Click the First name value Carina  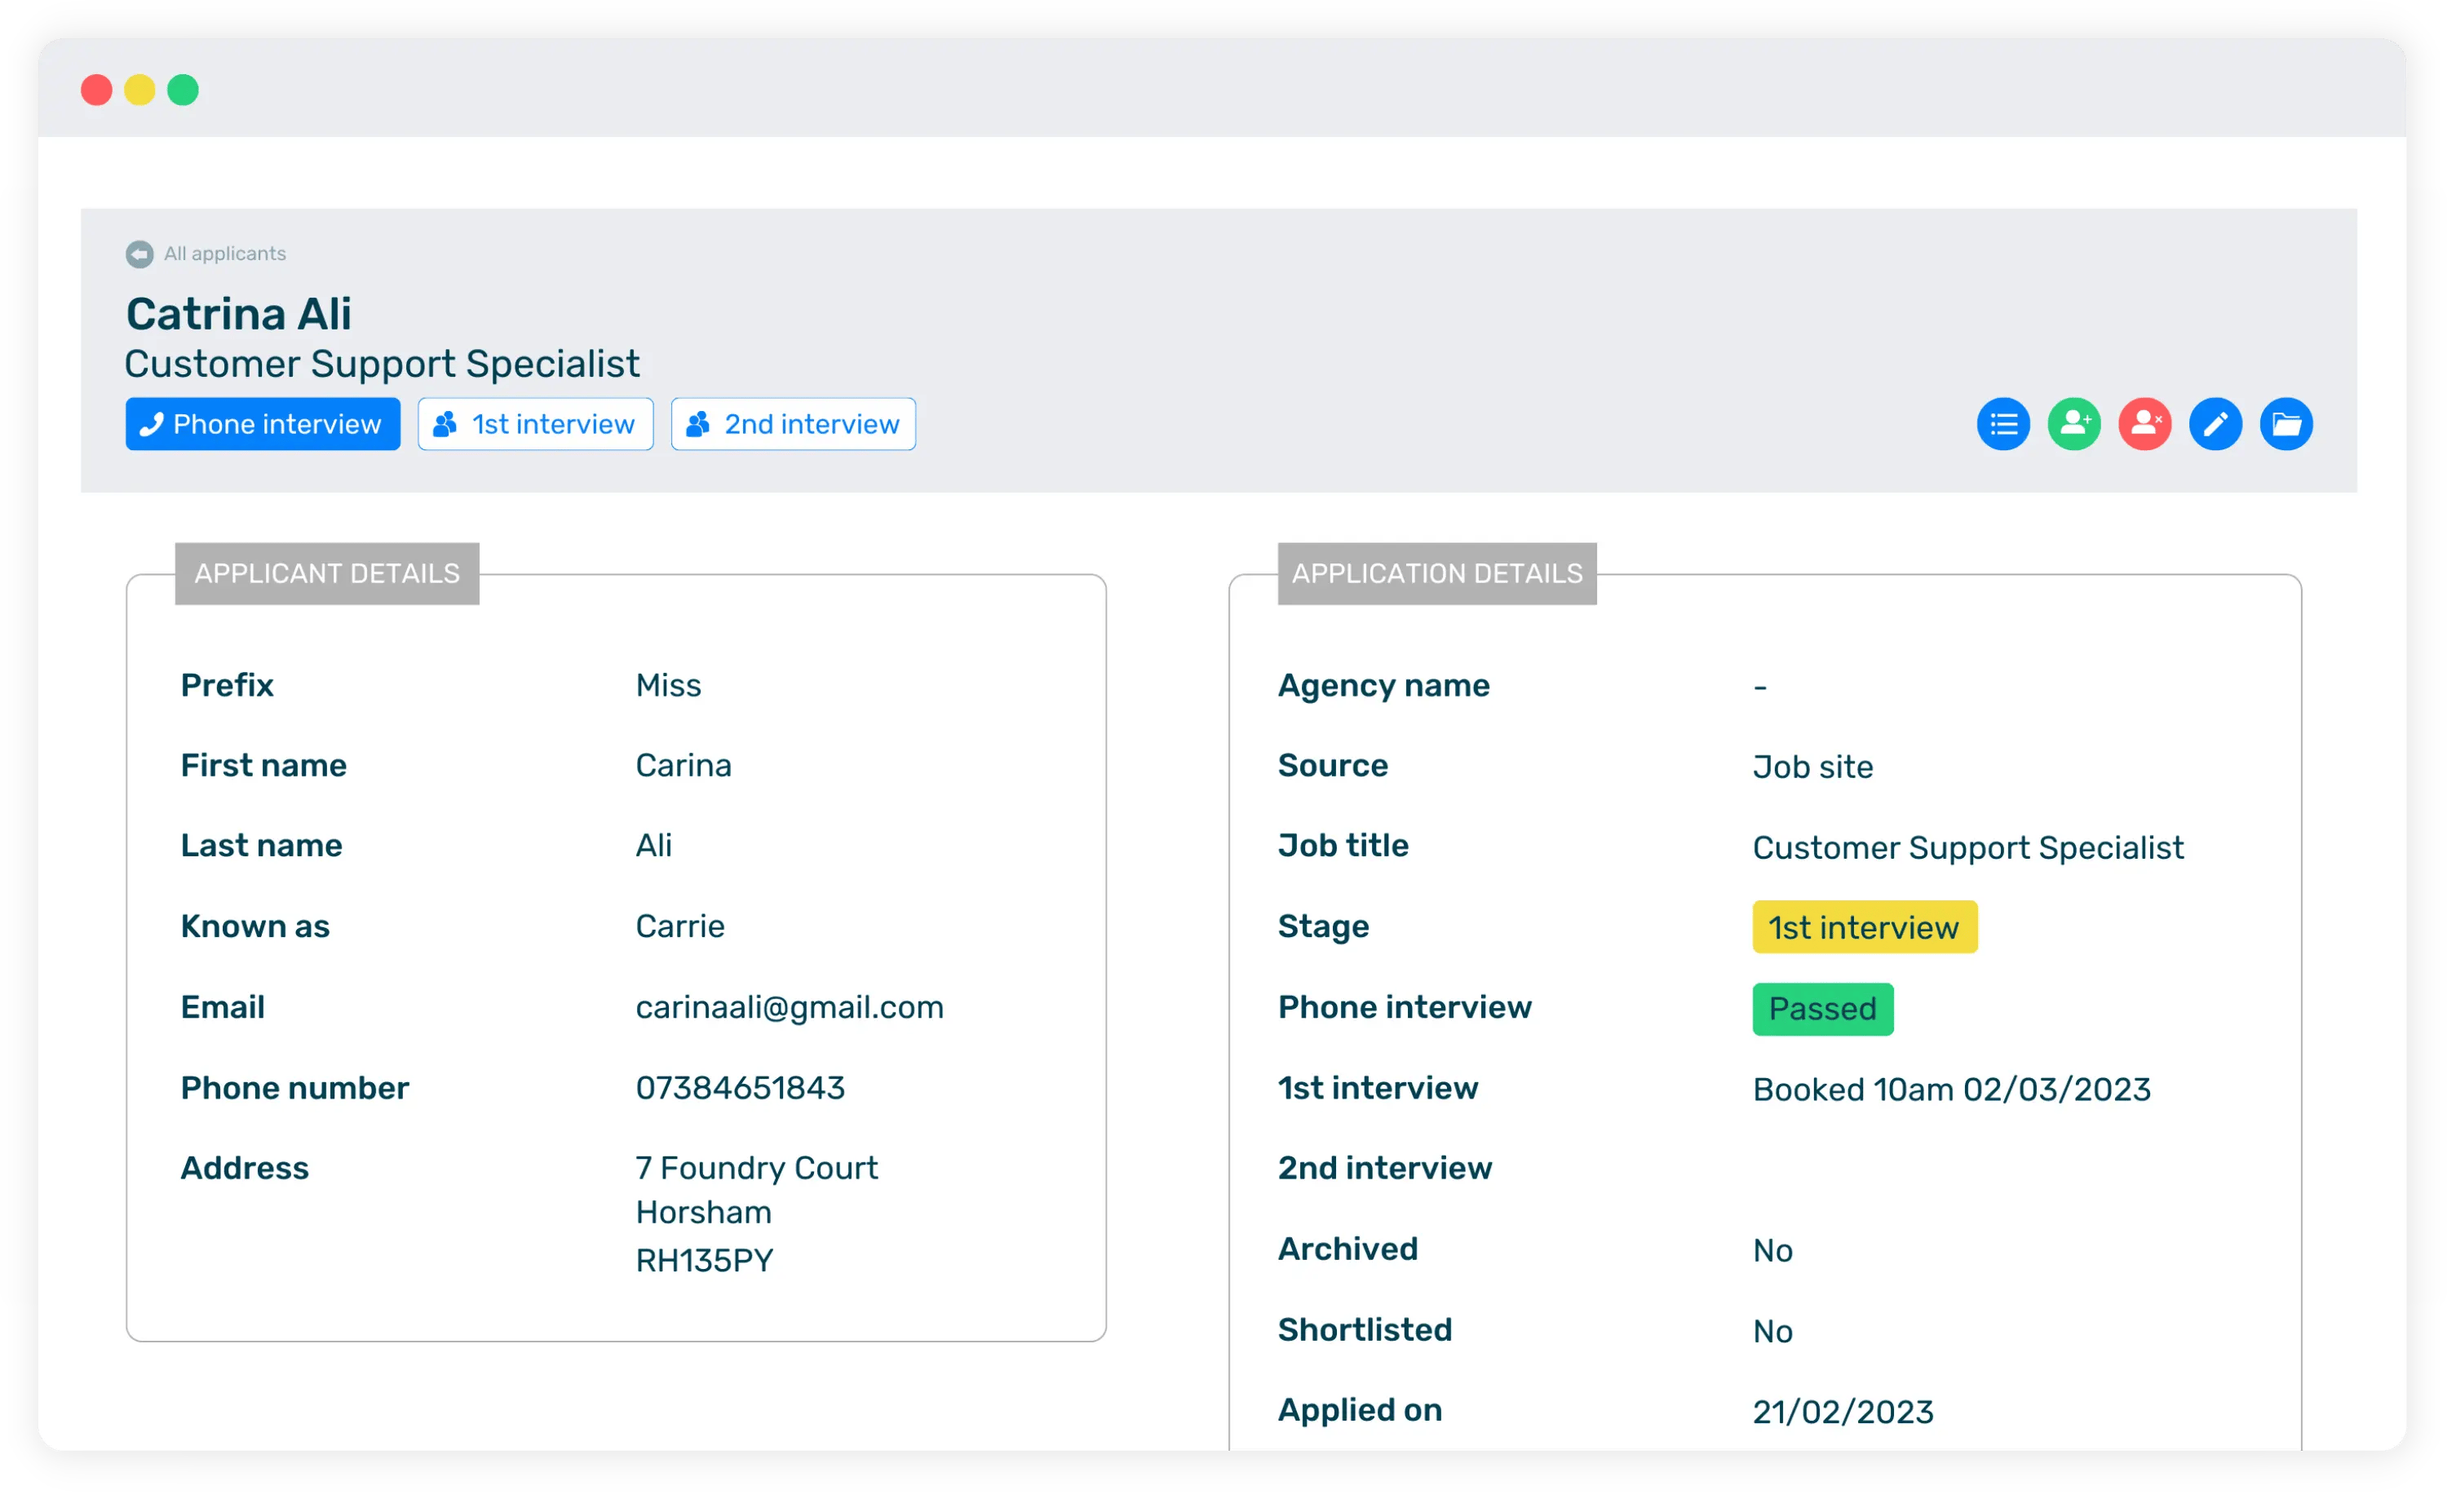[683, 765]
